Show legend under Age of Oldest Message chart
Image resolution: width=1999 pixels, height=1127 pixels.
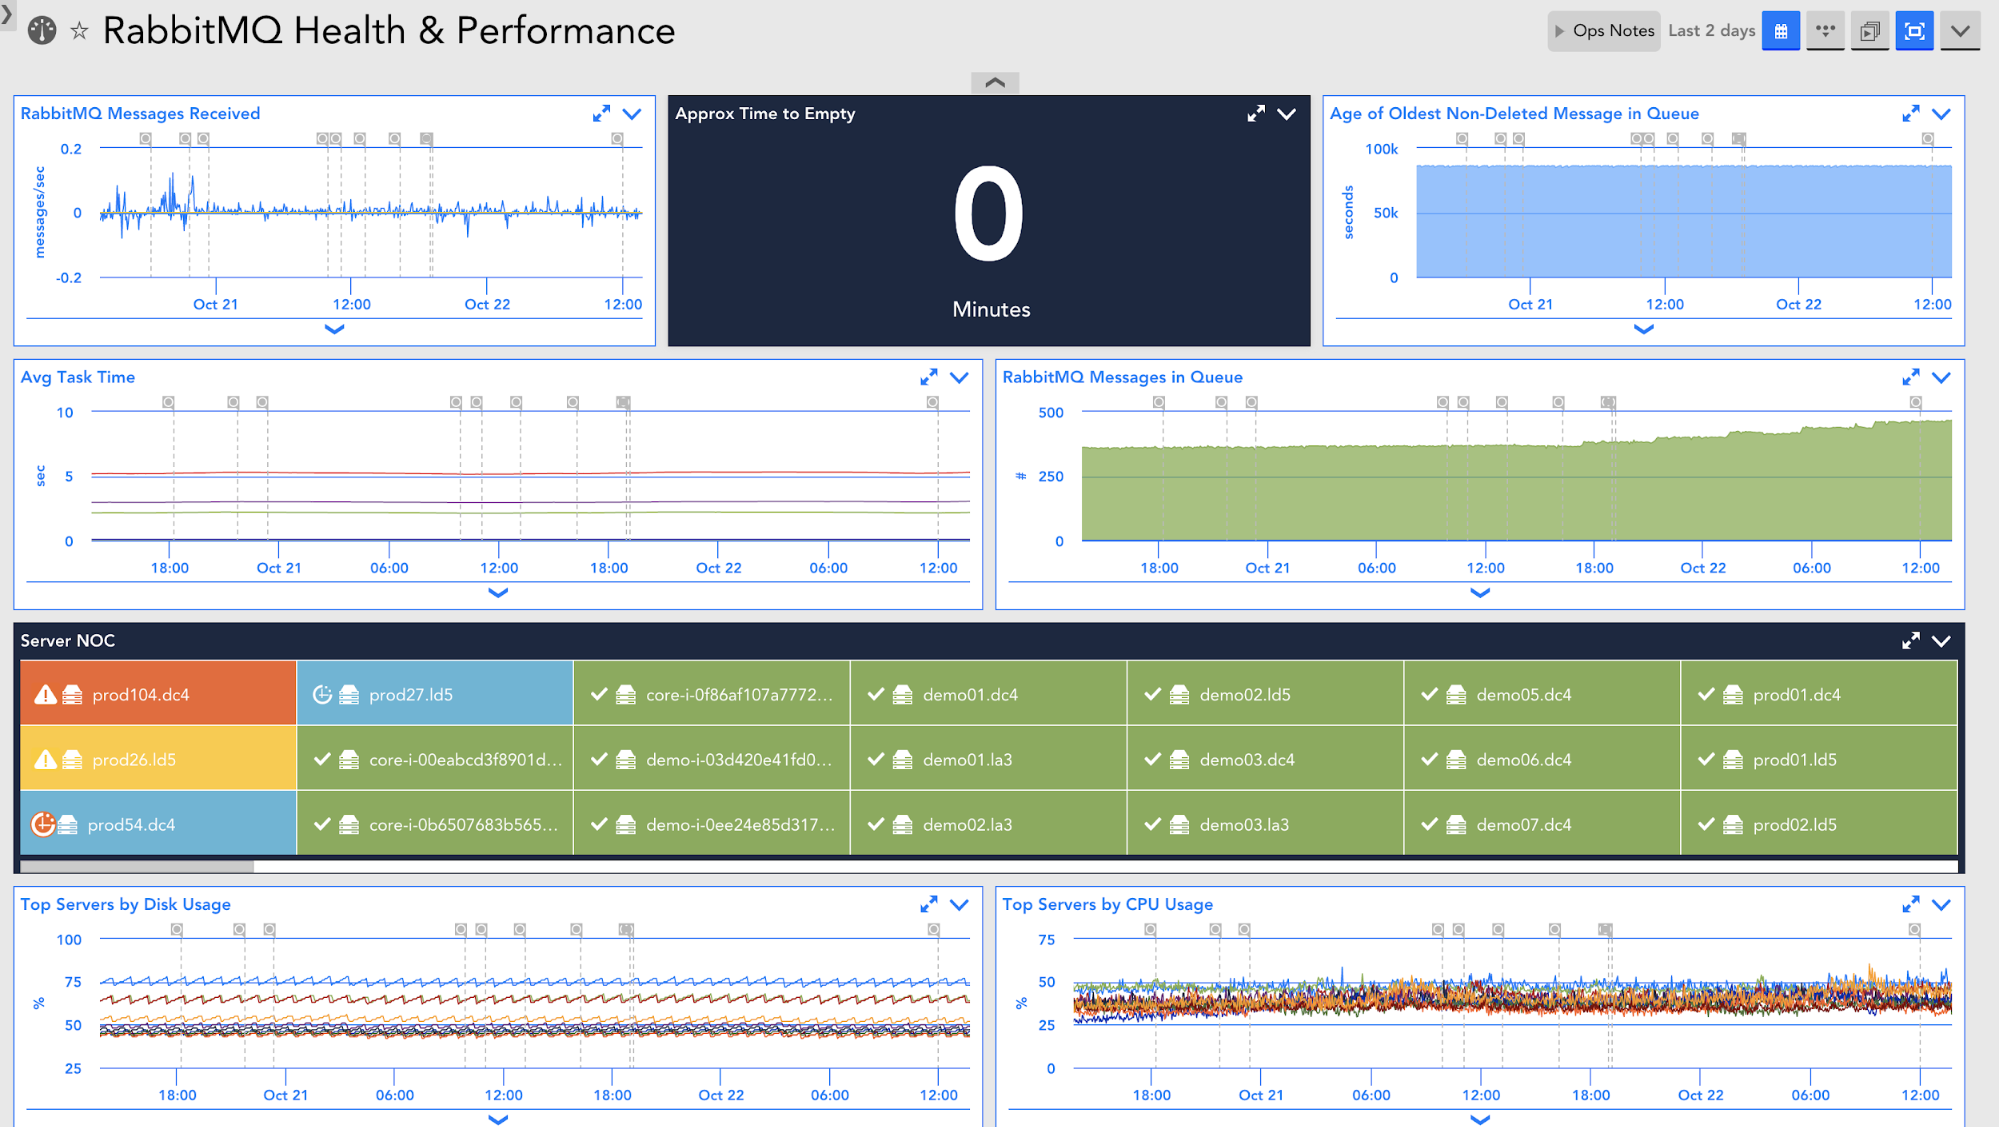1643,329
